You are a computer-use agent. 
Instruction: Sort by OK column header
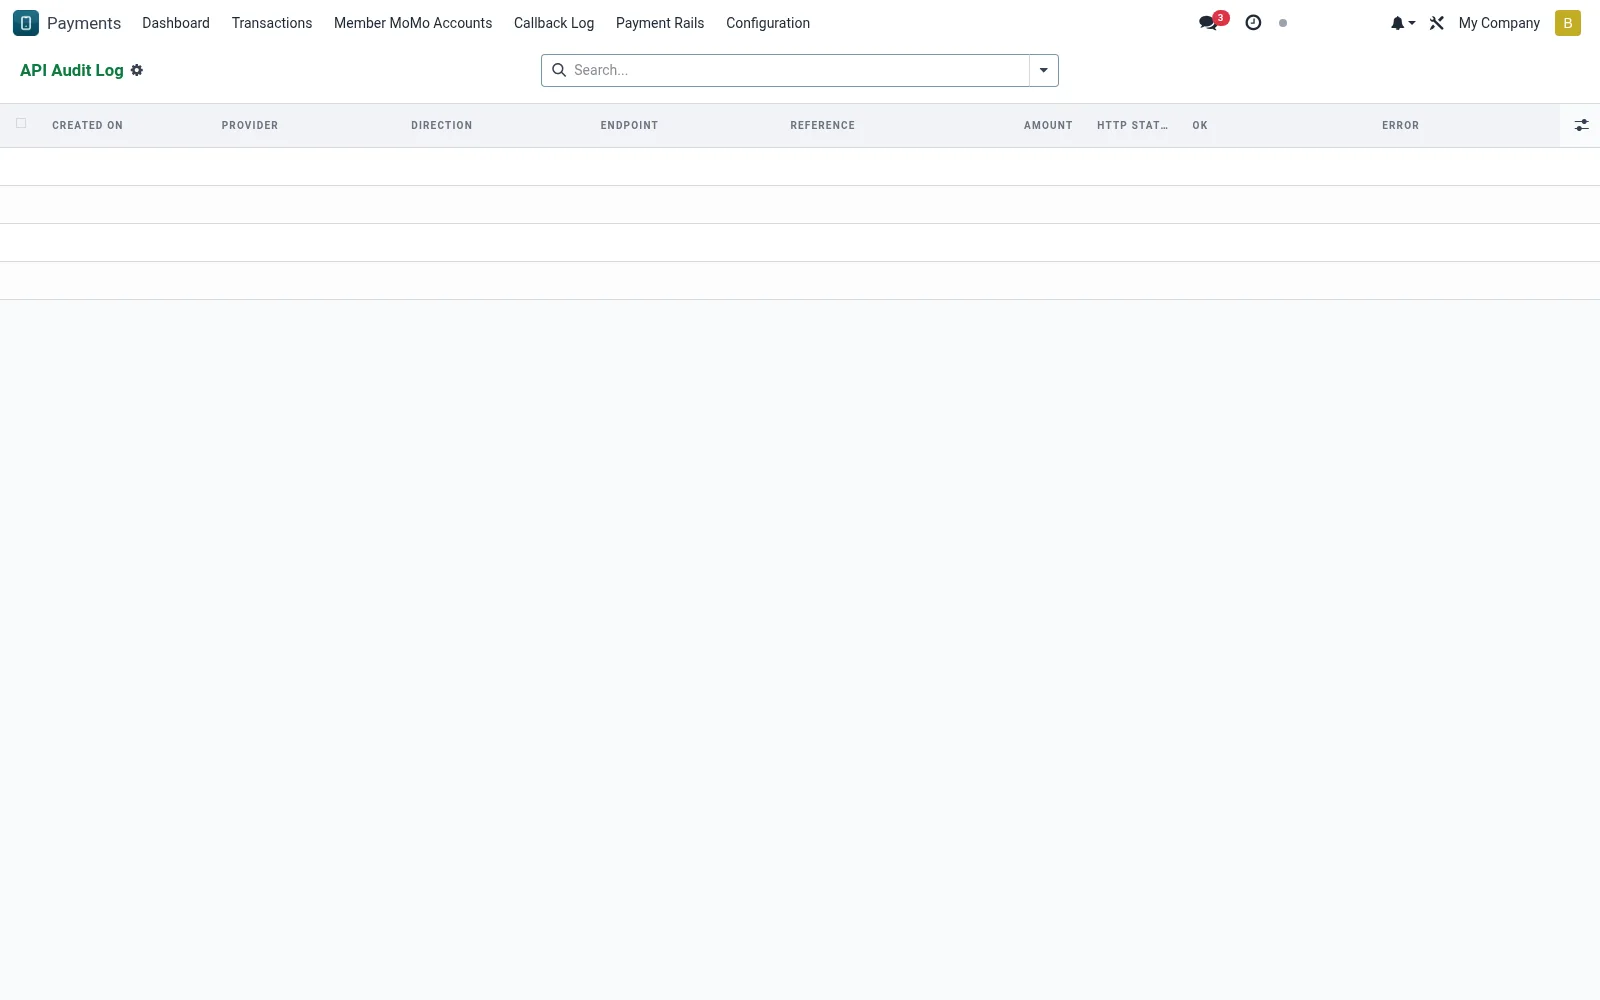tap(1200, 125)
